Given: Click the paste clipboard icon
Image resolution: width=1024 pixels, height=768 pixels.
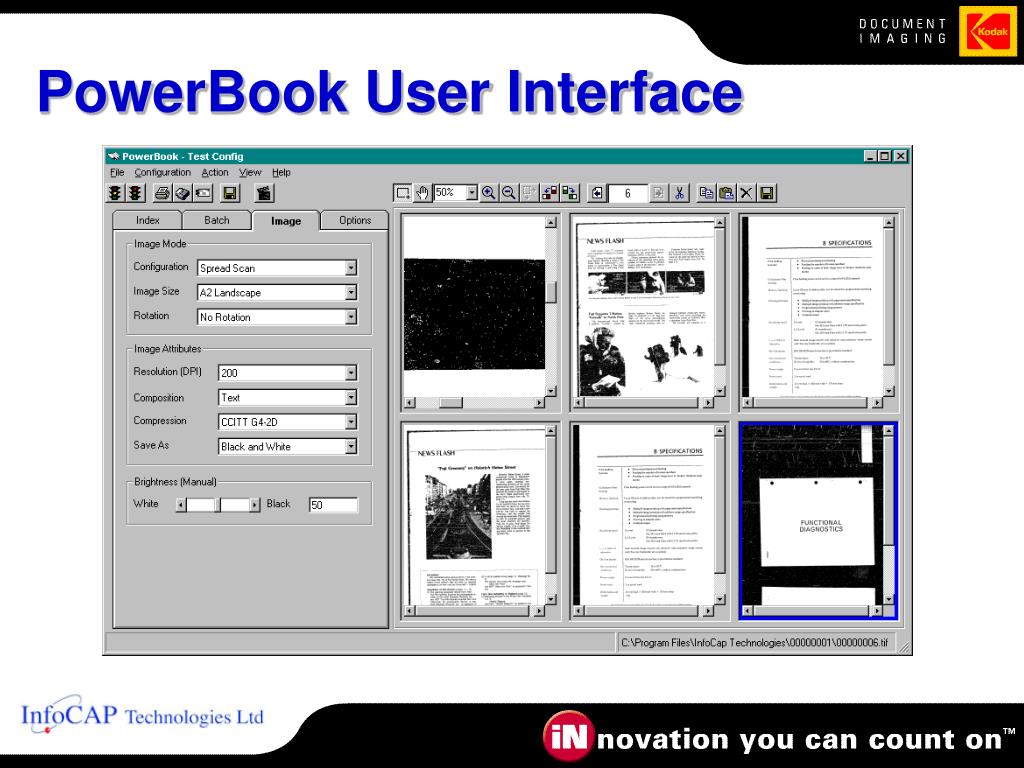Looking at the screenshot, I should [726, 193].
